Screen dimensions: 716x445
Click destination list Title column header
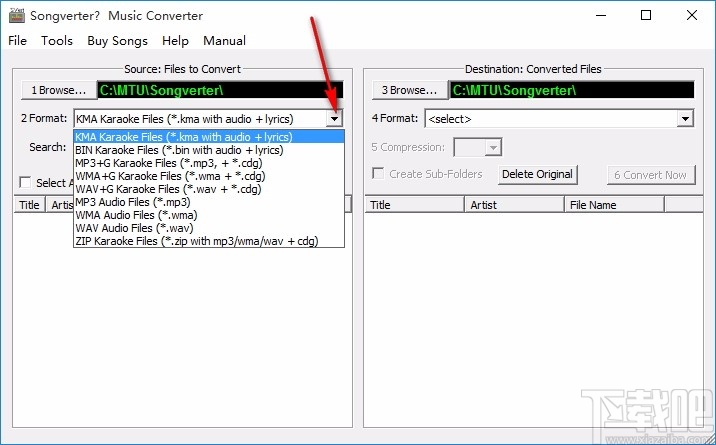click(415, 205)
